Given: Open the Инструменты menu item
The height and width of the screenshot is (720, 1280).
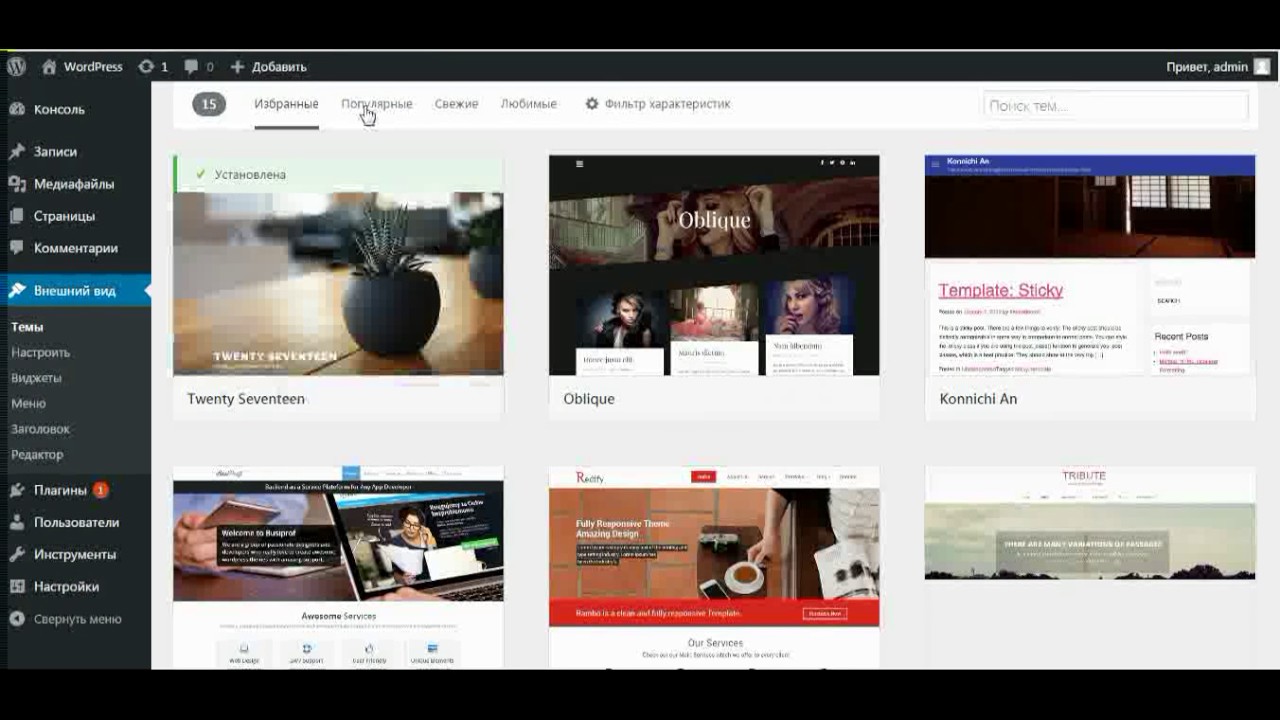Looking at the screenshot, I should 75,554.
